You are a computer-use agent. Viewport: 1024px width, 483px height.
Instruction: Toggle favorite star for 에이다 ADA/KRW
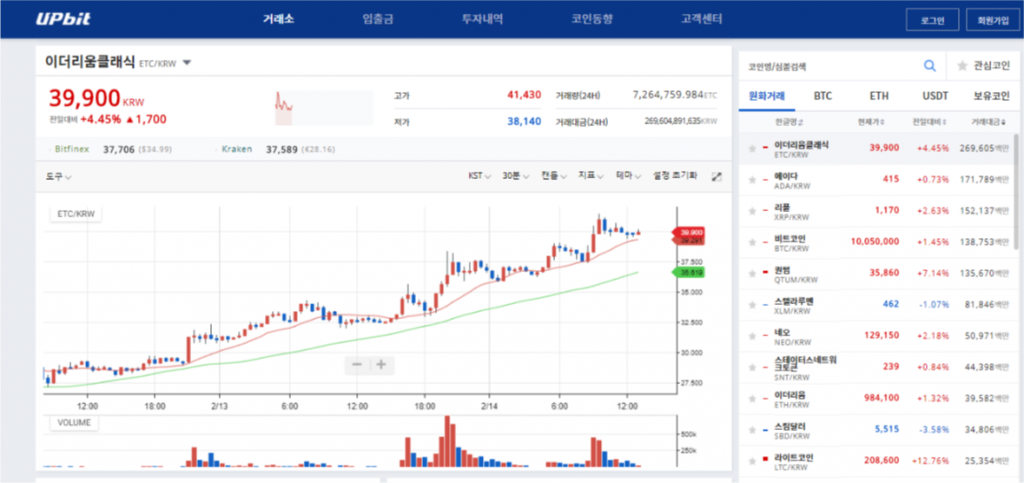click(752, 179)
